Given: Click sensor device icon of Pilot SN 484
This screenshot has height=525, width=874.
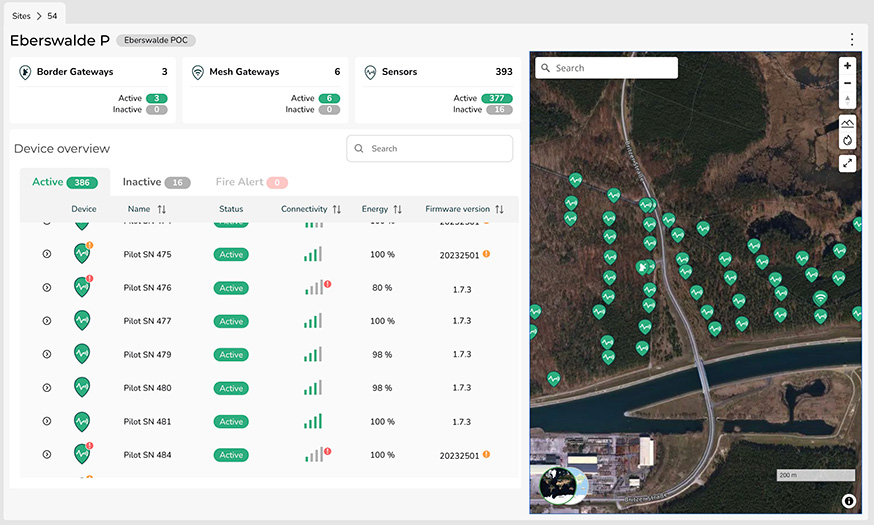Looking at the screenshot, I should coord(82,454).
